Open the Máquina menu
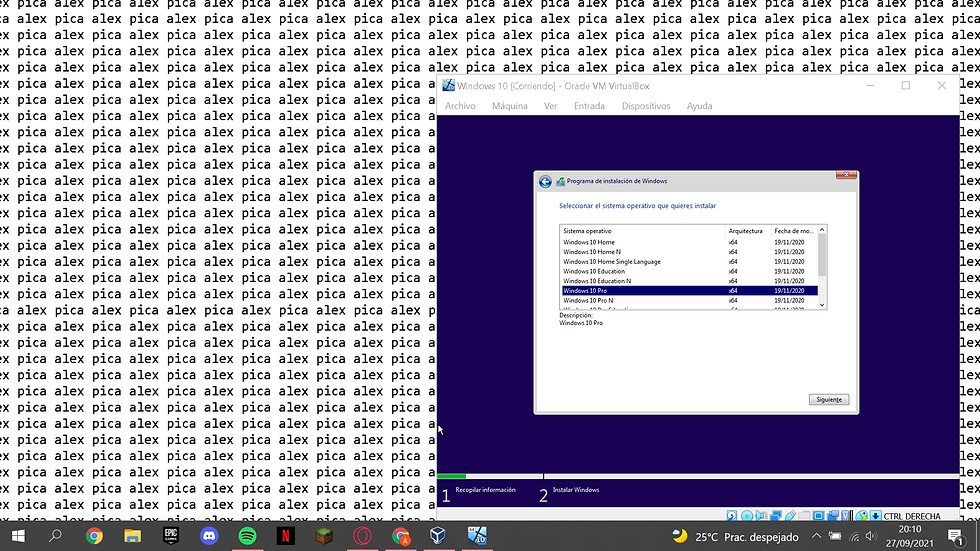 tap(509, 106)
